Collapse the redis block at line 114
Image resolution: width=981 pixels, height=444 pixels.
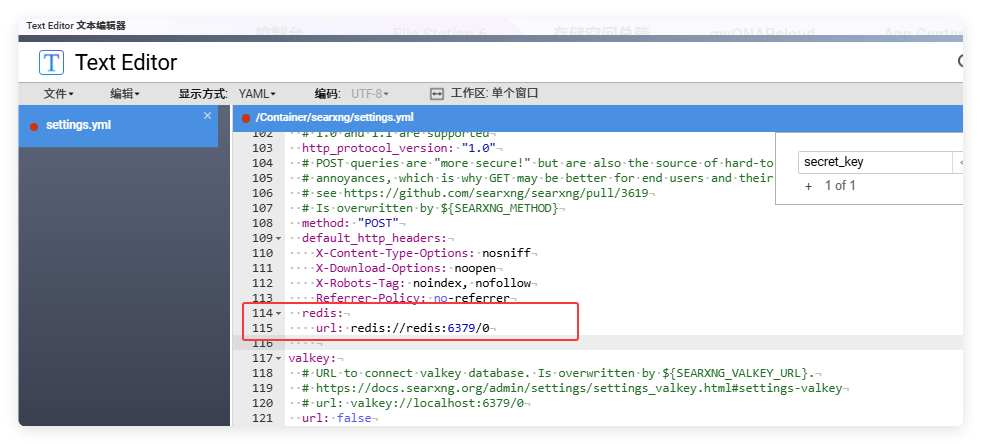tap(278, 313)
